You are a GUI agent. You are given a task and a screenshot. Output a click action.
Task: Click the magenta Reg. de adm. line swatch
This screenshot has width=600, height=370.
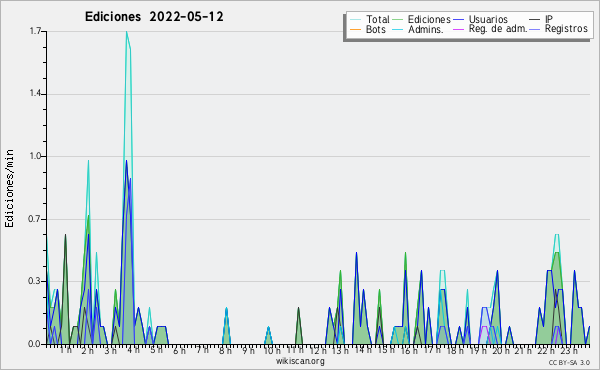pyautogui.click(x=458, y=29)
